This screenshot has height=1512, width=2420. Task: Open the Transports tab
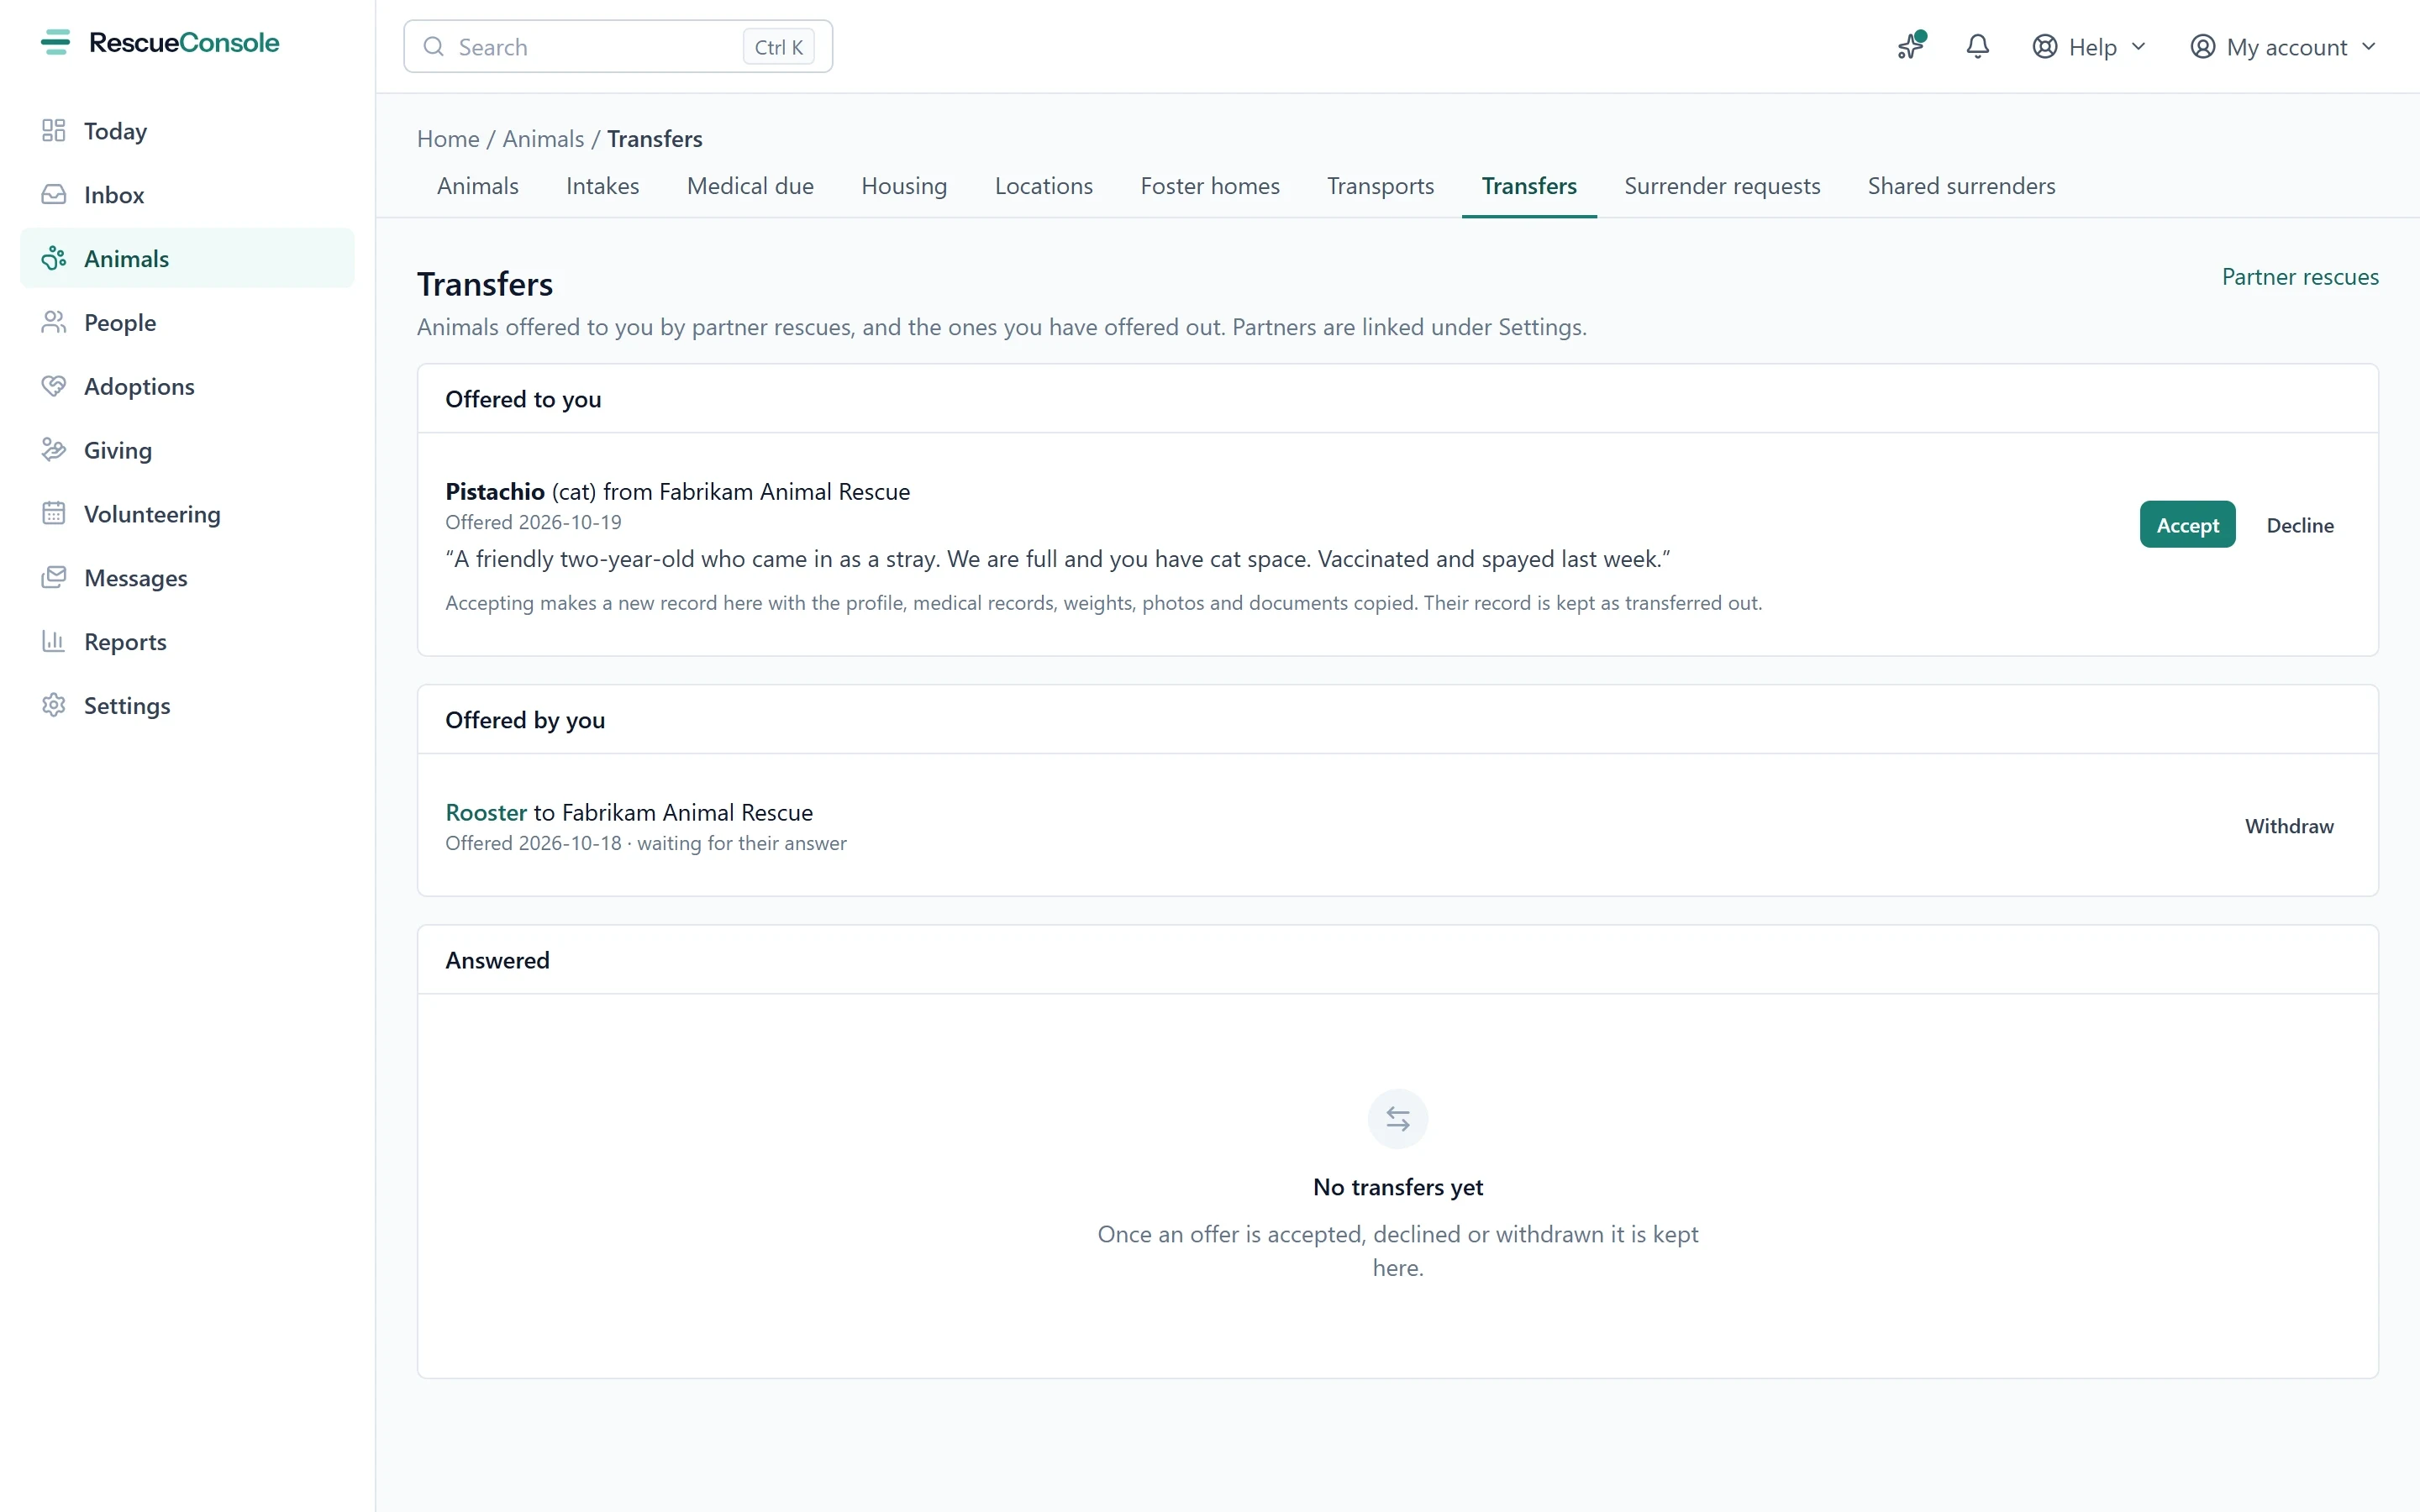(1381, 186)
